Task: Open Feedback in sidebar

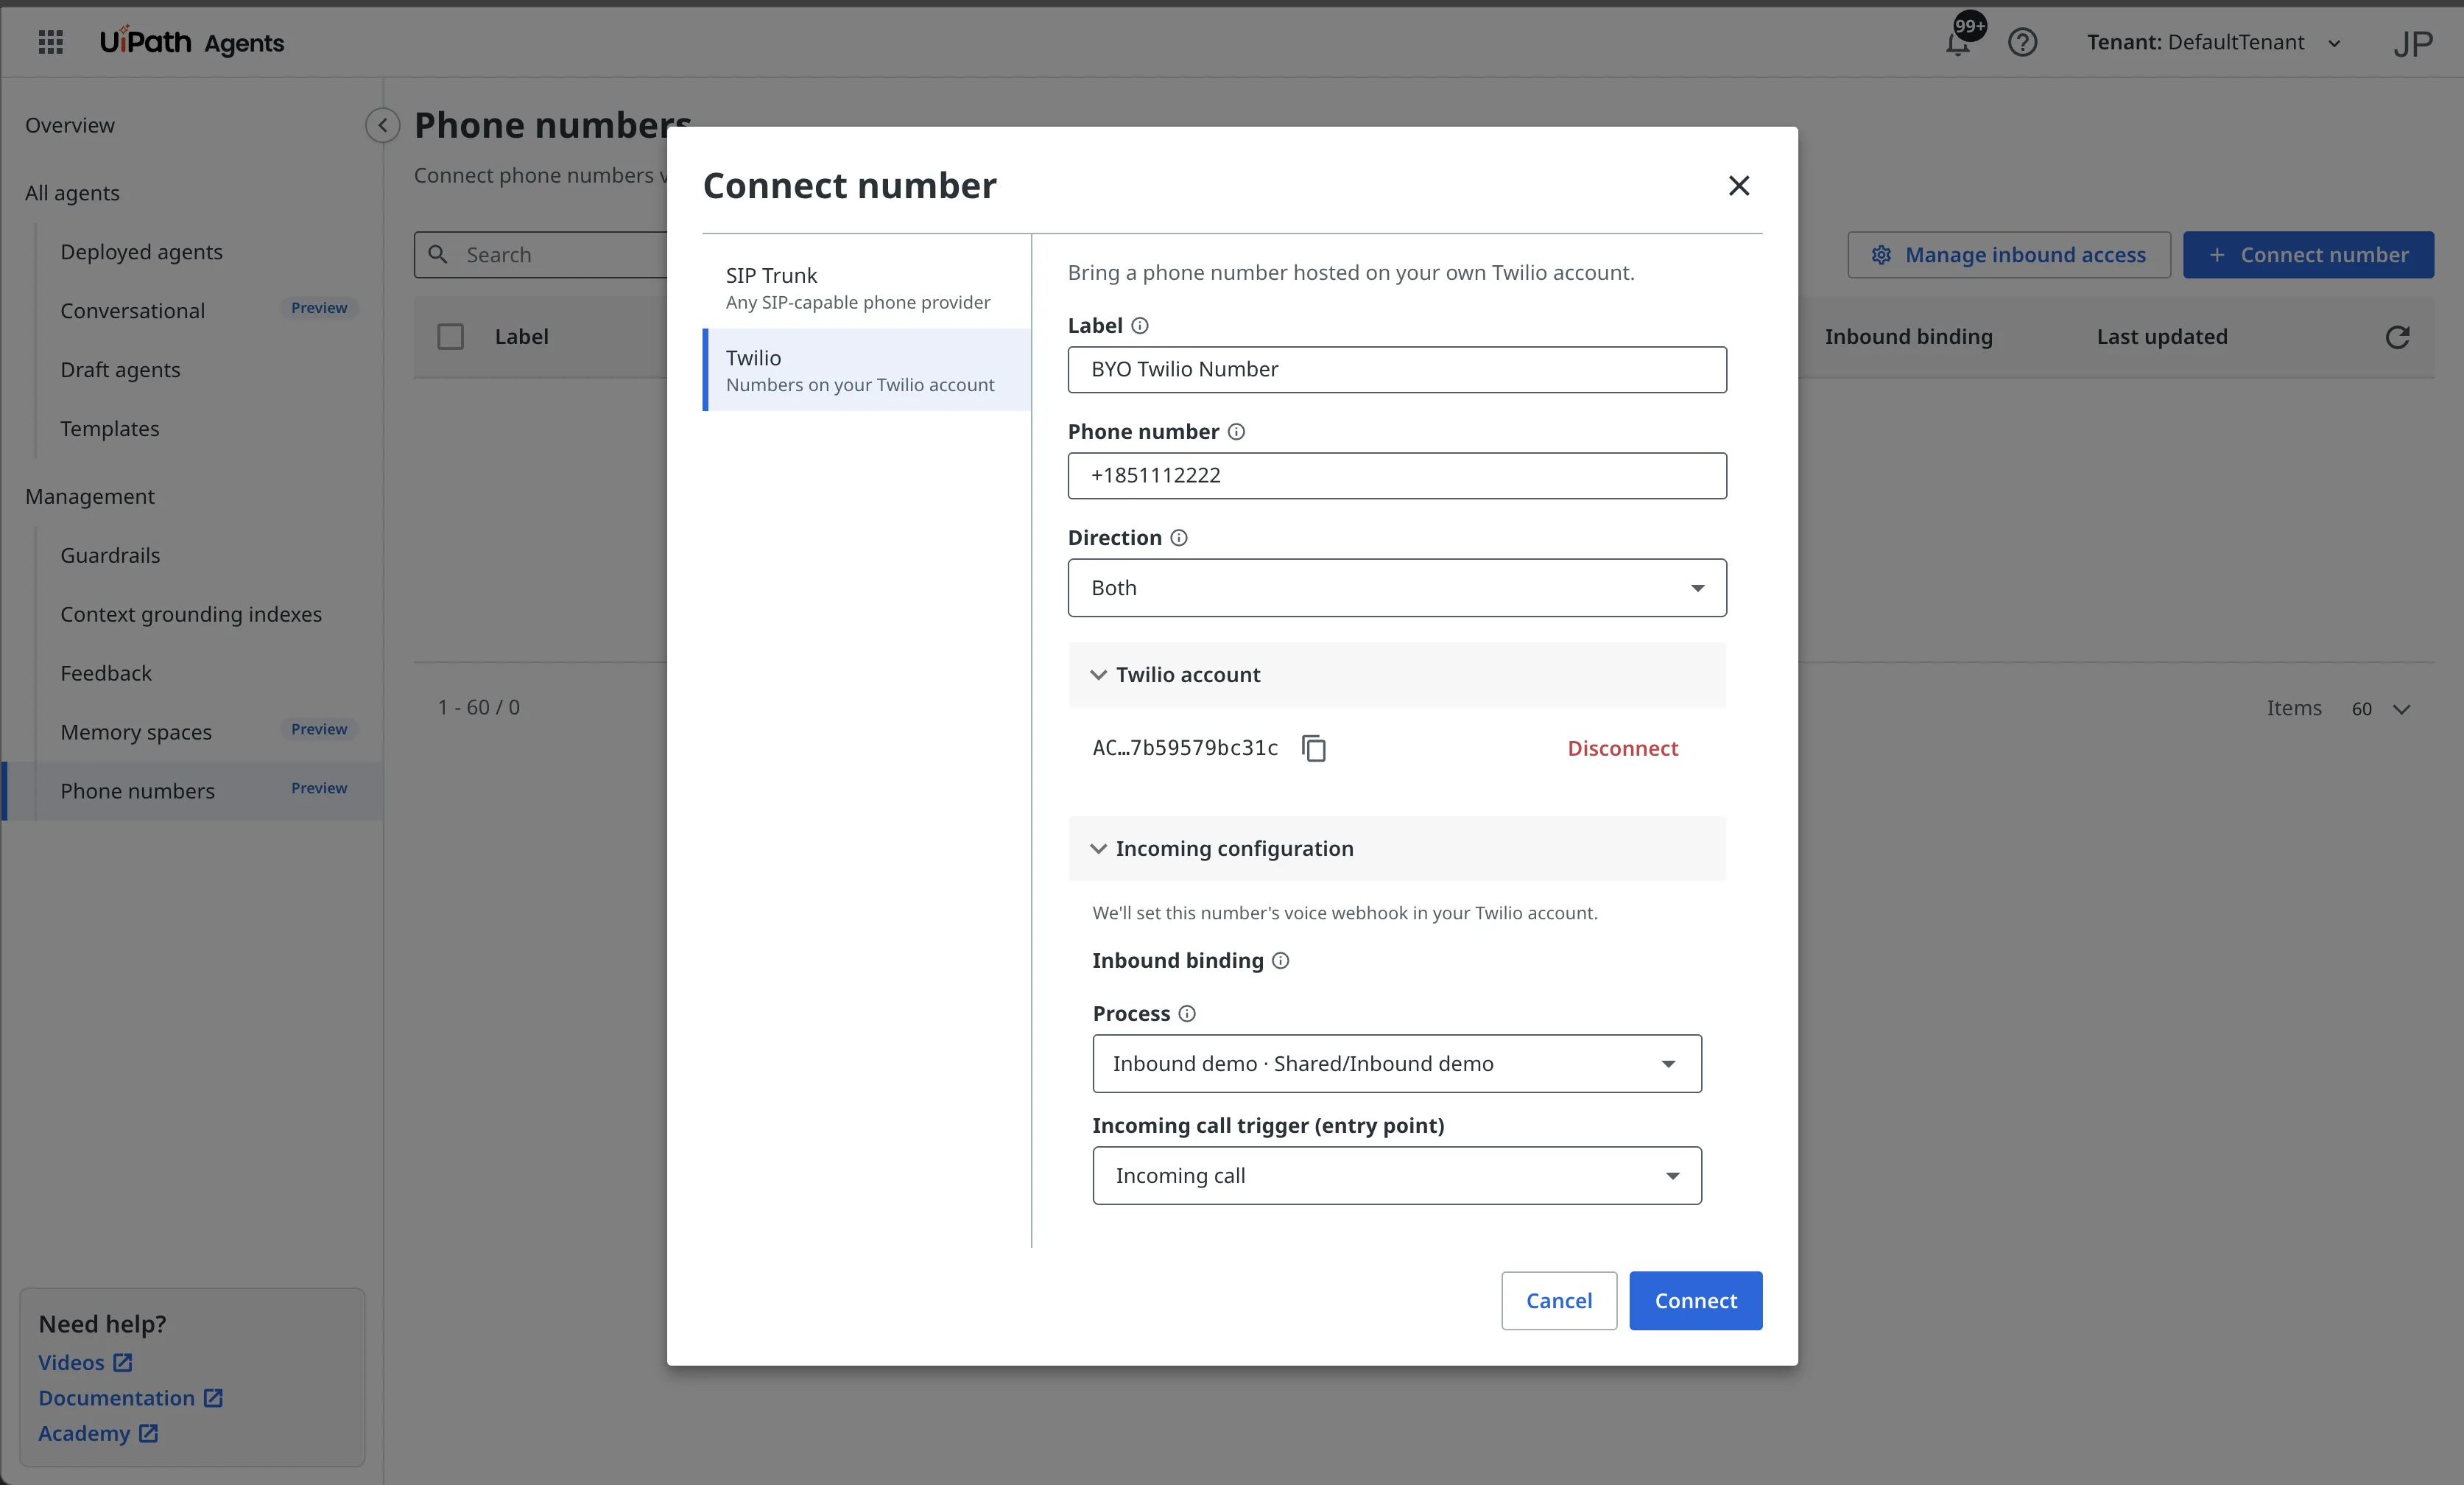Action: [106, 674]
